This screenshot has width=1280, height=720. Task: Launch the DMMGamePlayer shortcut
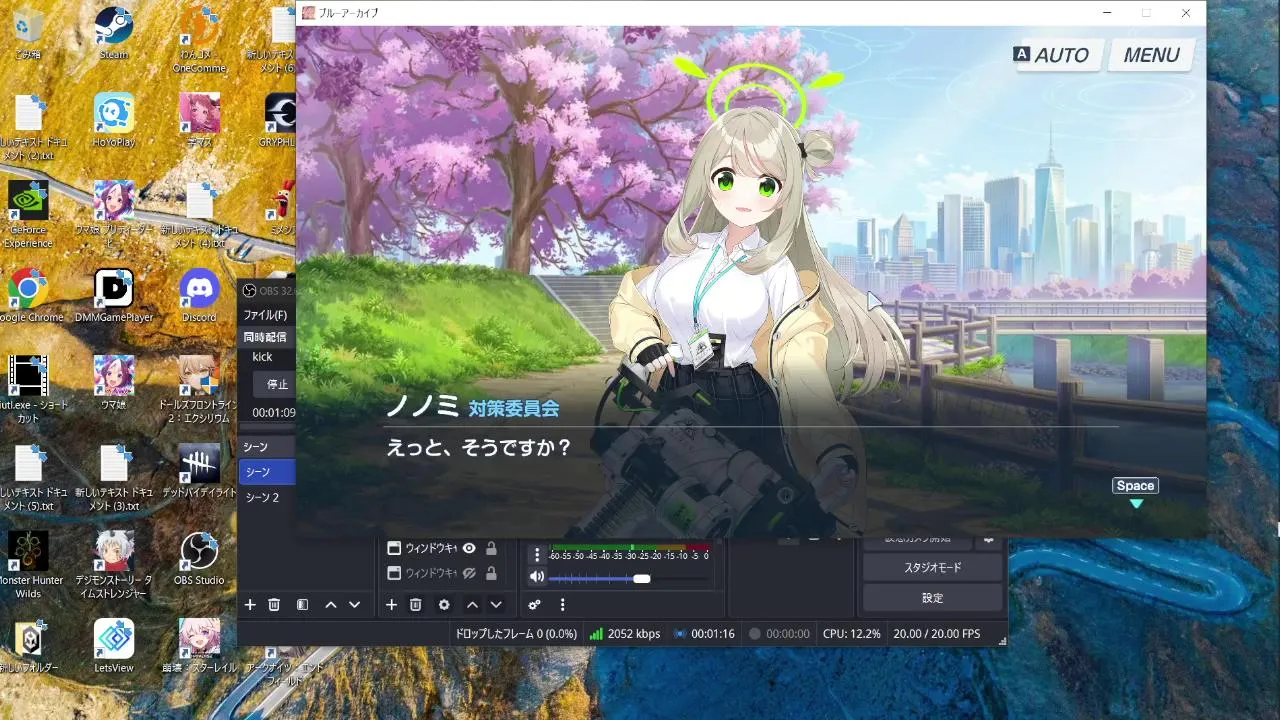[x=114, y=295]
